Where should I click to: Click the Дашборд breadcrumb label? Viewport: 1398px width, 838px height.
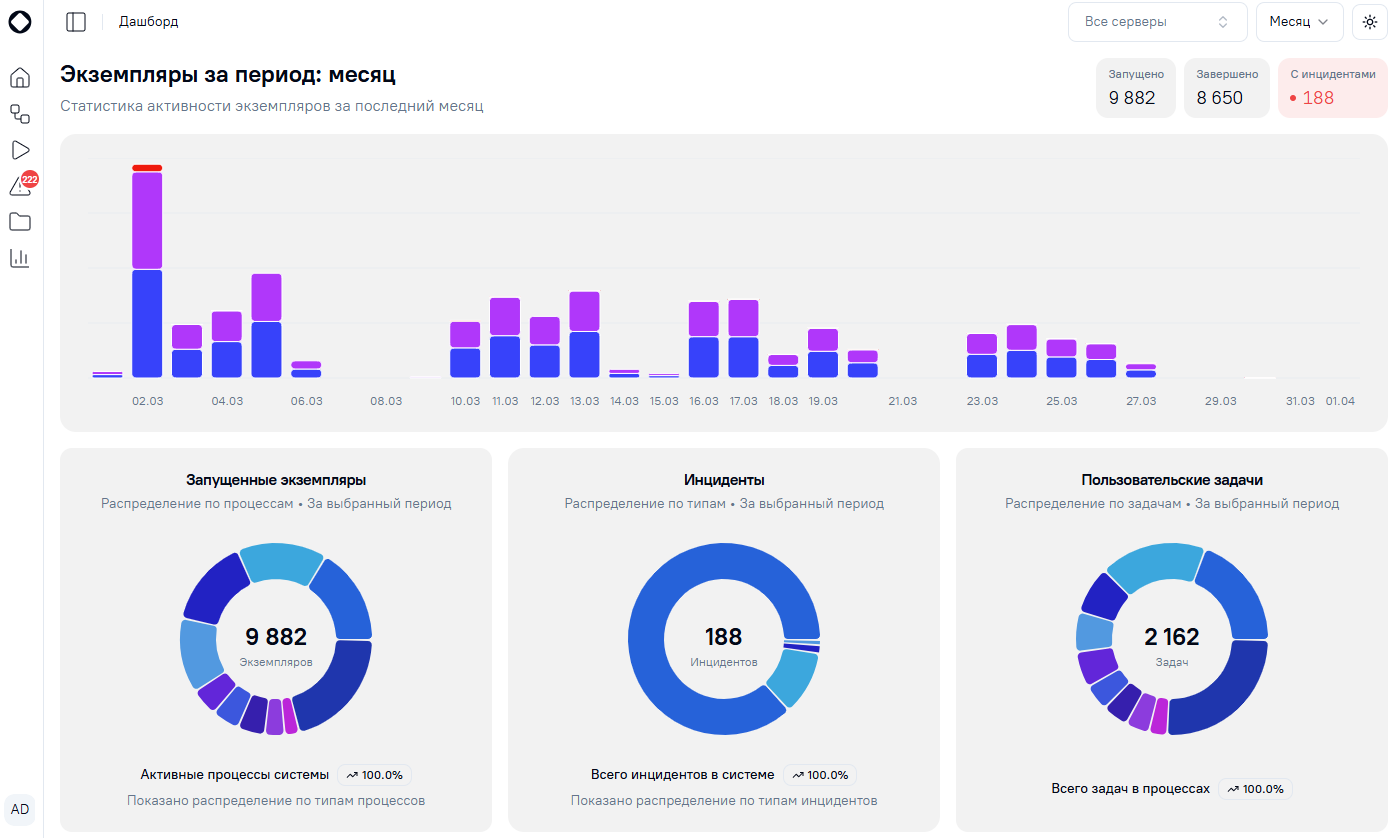tap(148, 22)
